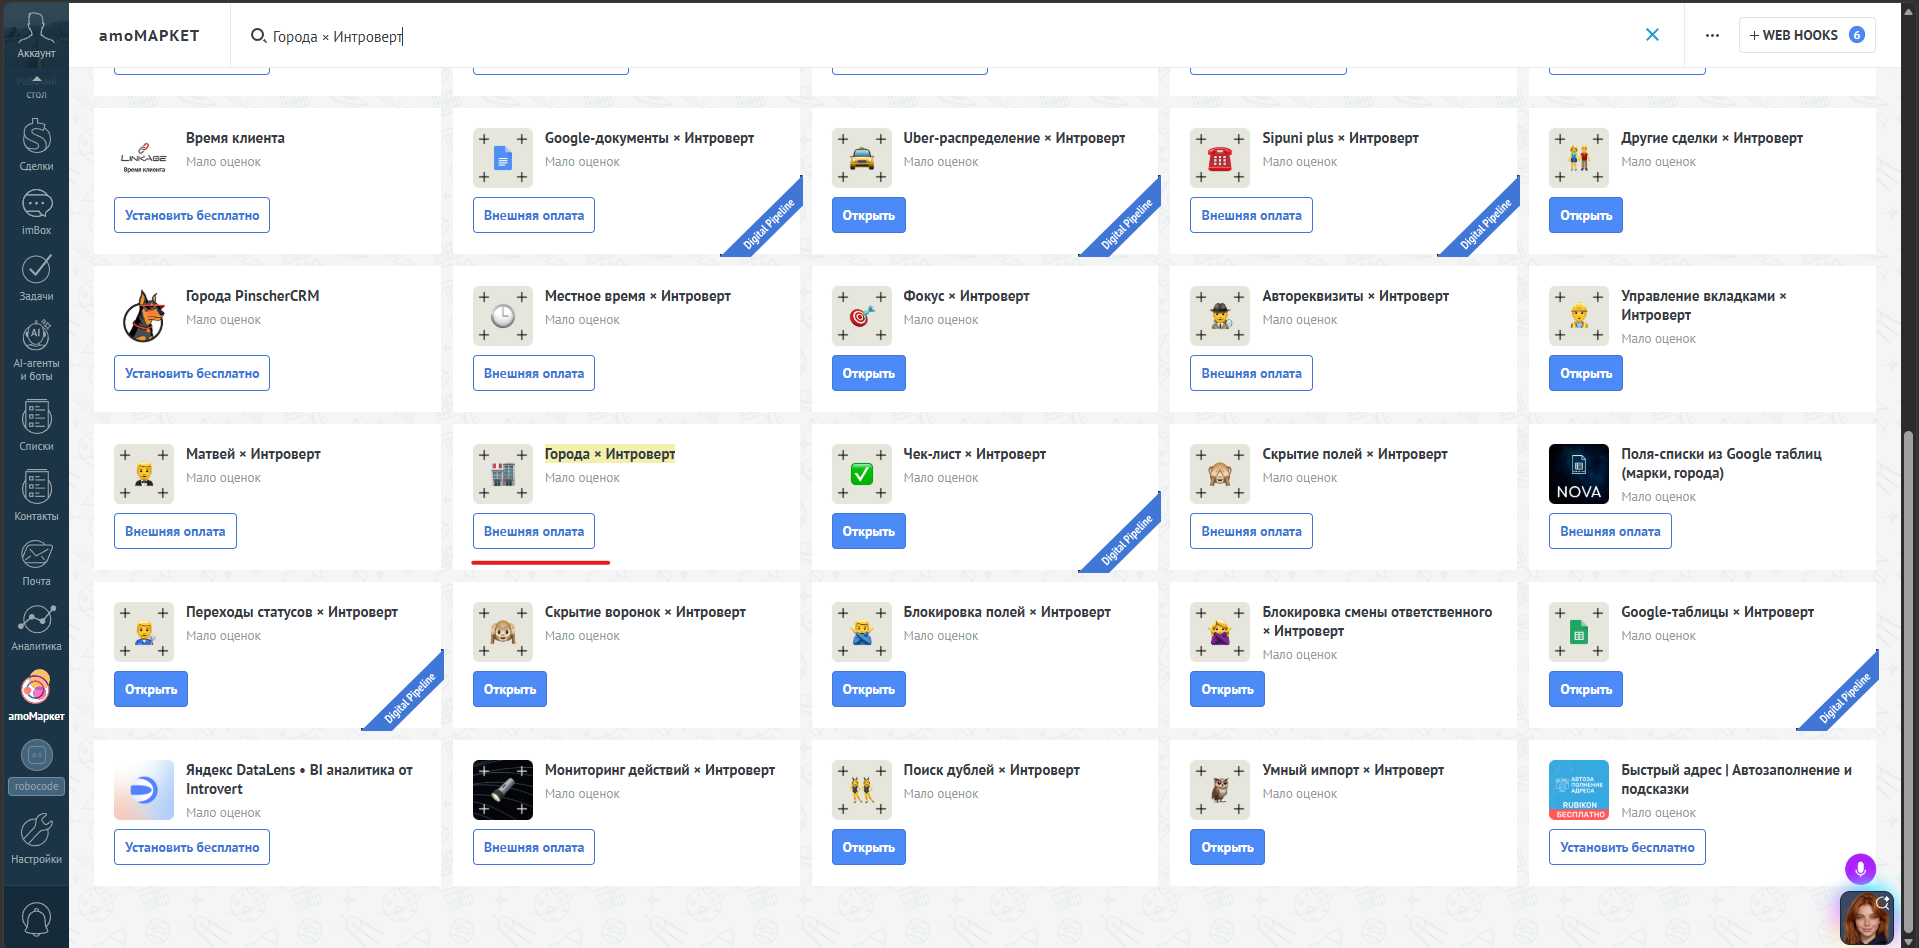Open the Аналитика section

36,628
